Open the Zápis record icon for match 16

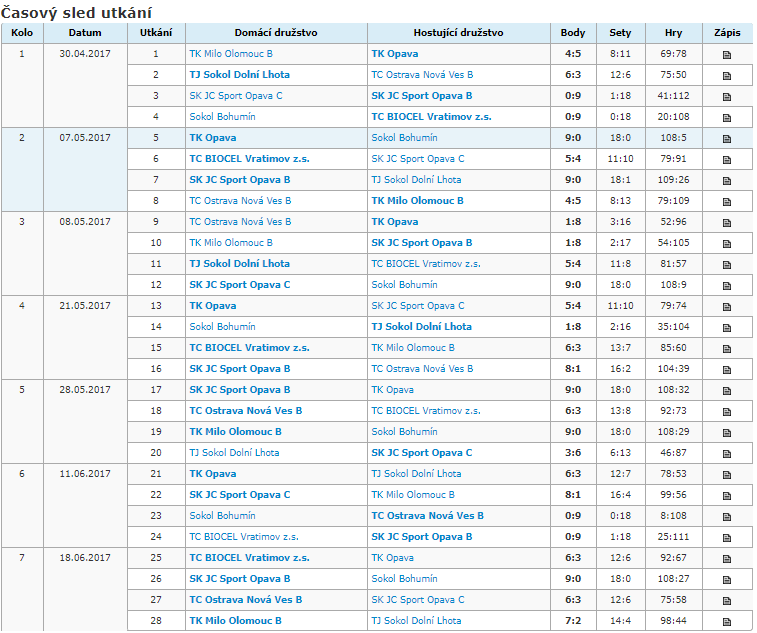tap(727, 369)
